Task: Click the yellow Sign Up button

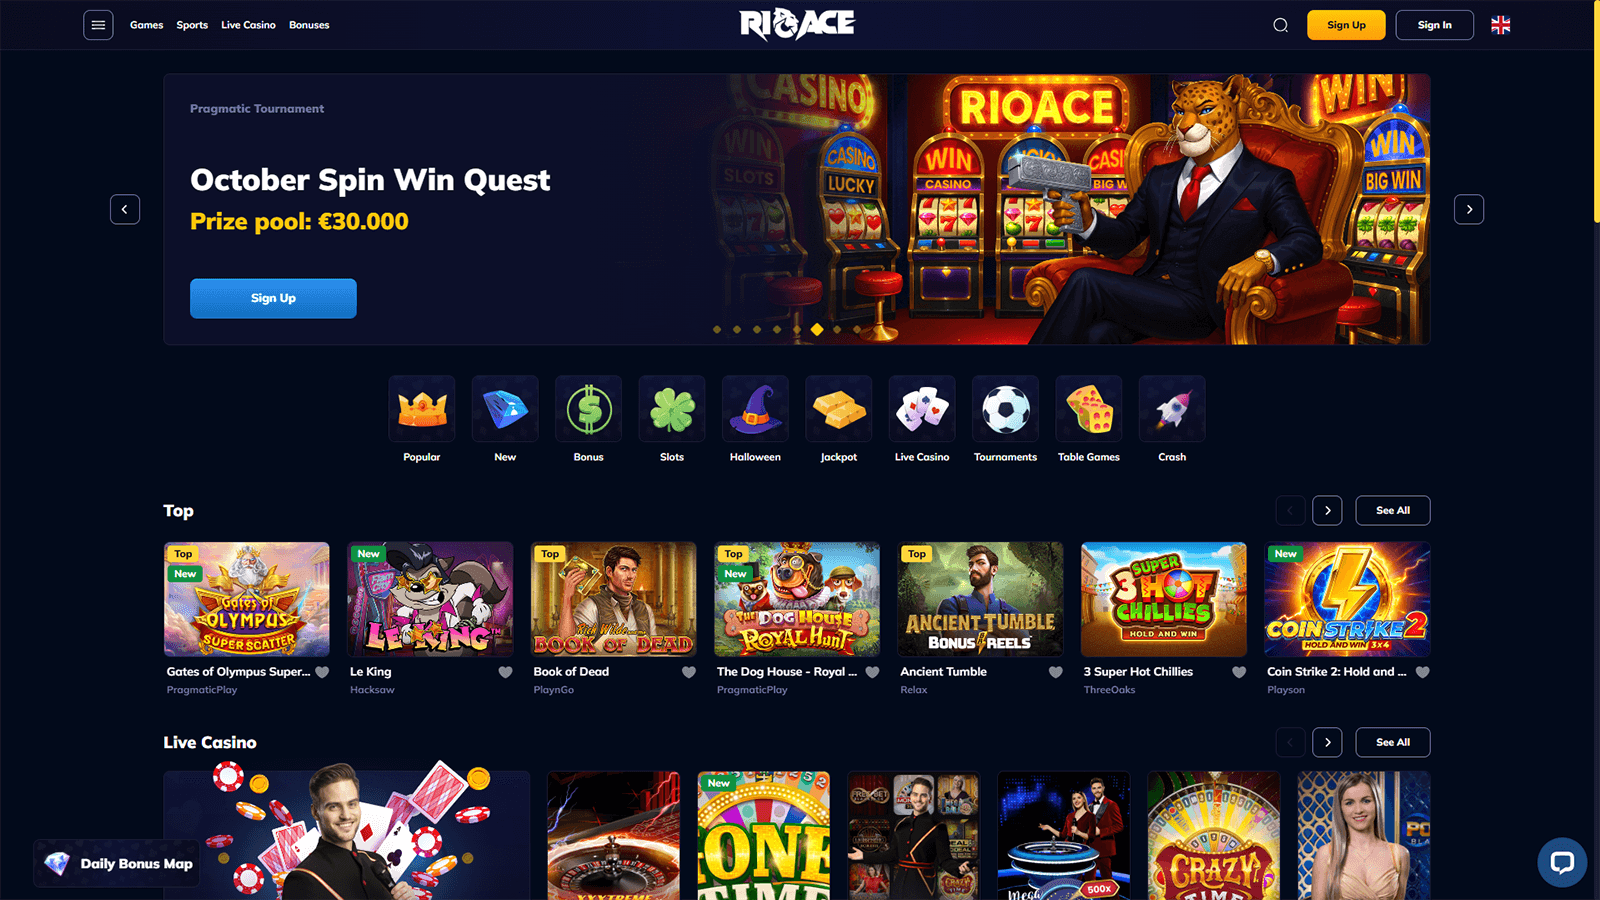Action: pos(1346,25)
